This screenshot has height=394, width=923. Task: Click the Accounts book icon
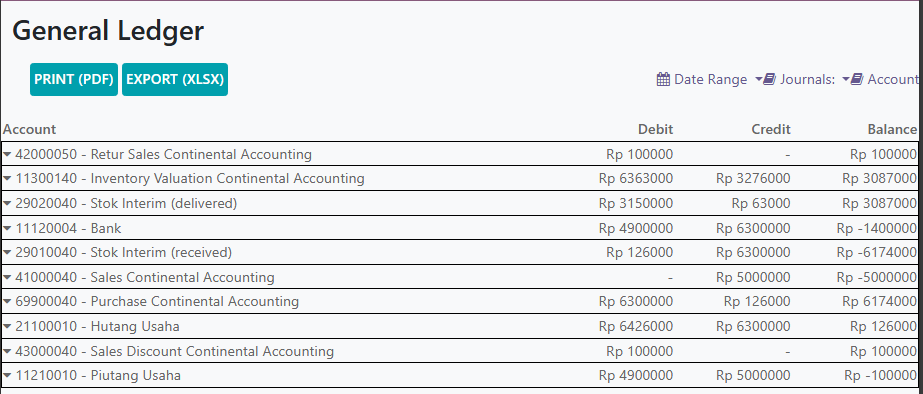(857, 79)
